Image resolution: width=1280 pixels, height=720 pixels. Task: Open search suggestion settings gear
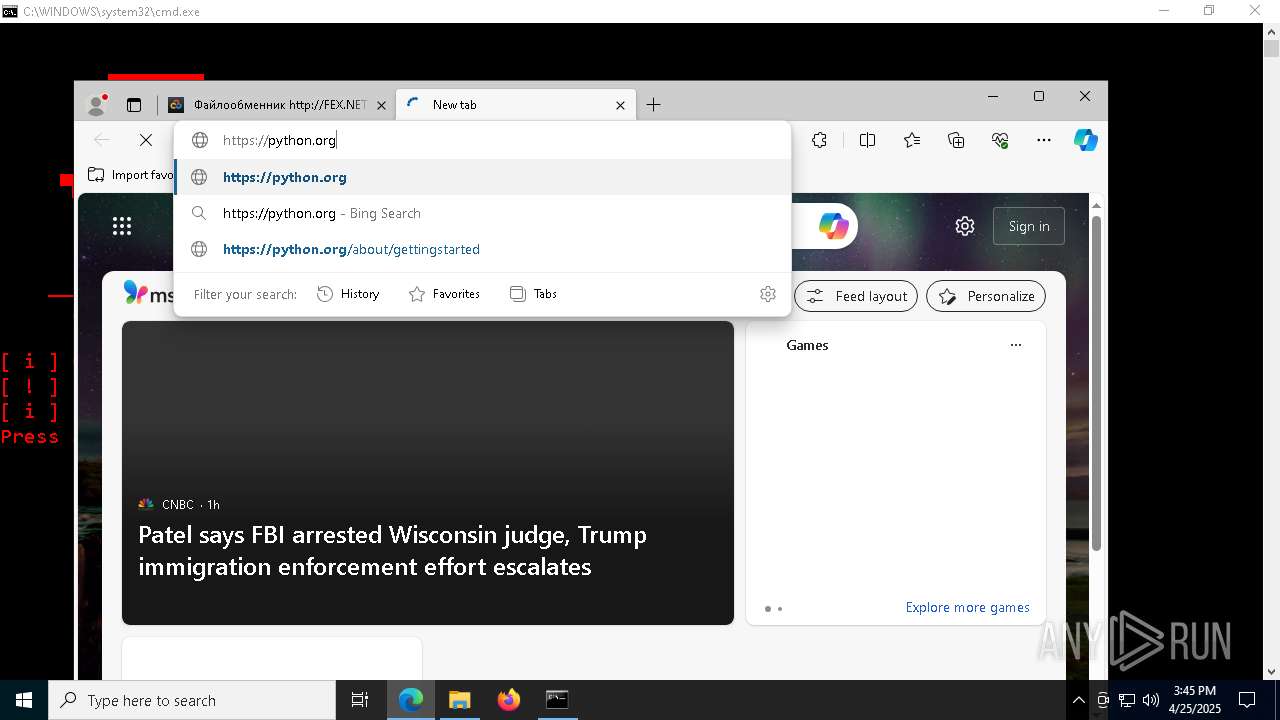(x=768, y=294)
